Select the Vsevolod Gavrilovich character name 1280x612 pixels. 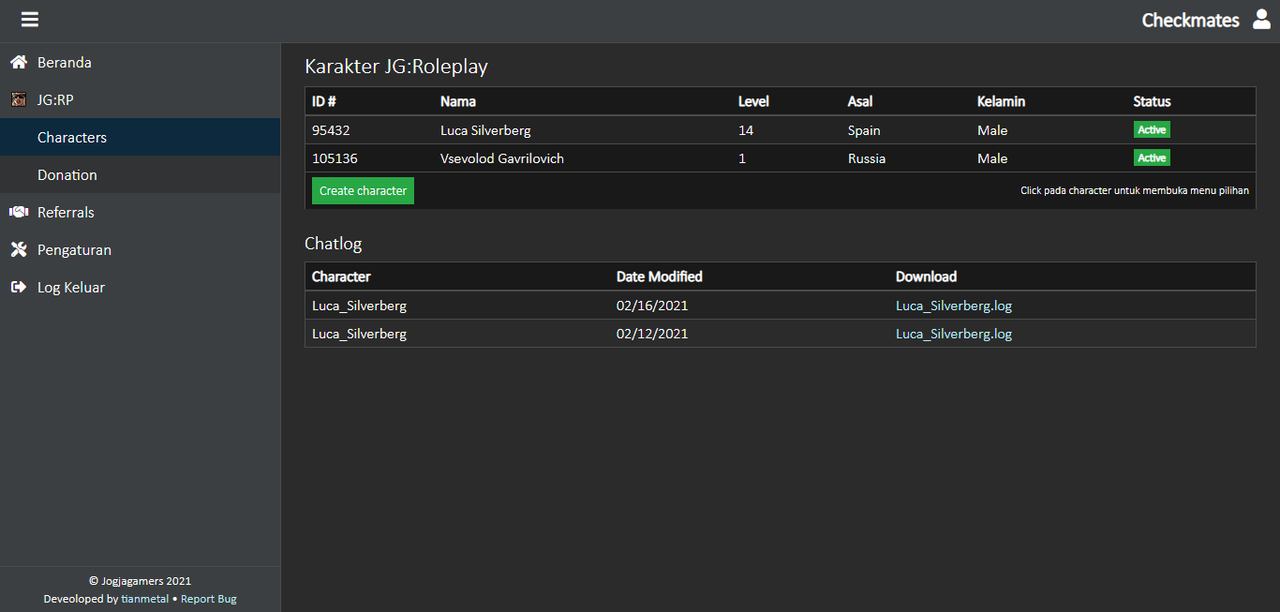pos(500,158)
